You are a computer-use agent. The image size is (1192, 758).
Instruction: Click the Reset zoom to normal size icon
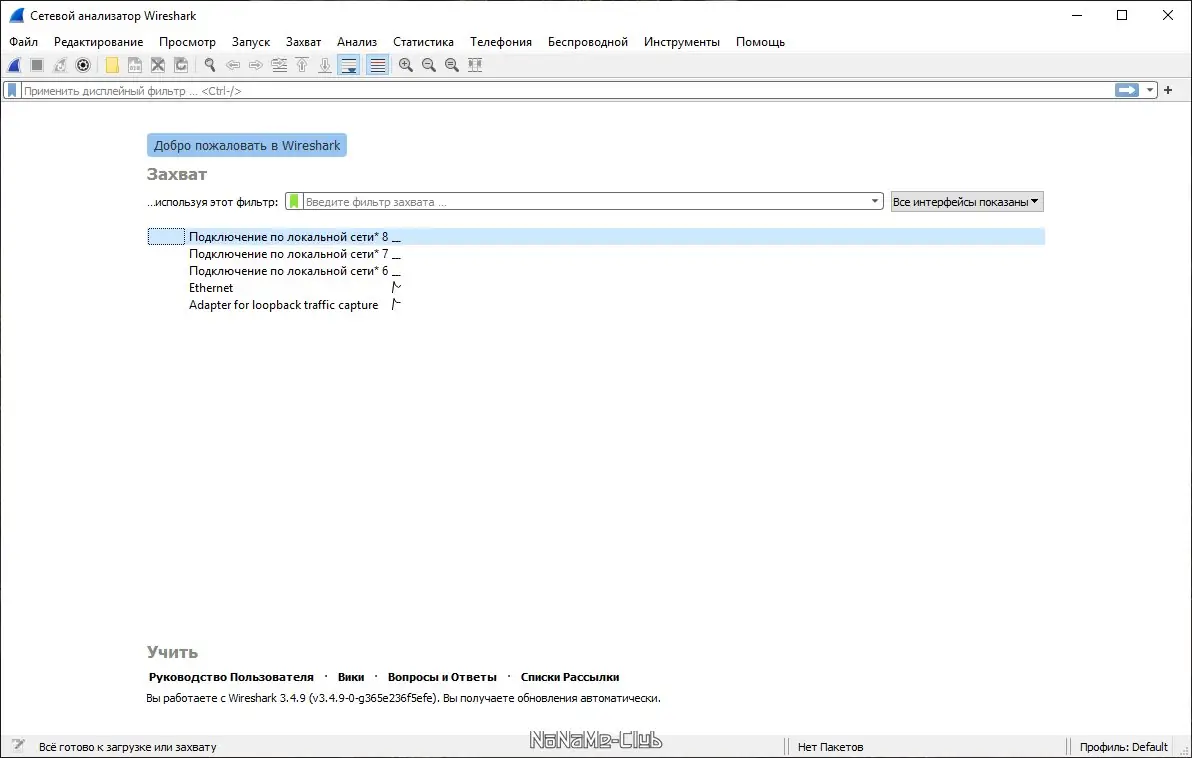(x=452, y=65)
